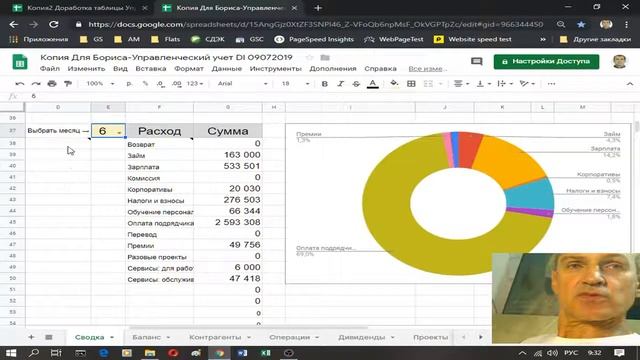Open cell borders options
This screenshot has width=640, height=360.
click(x=411, y=84)
